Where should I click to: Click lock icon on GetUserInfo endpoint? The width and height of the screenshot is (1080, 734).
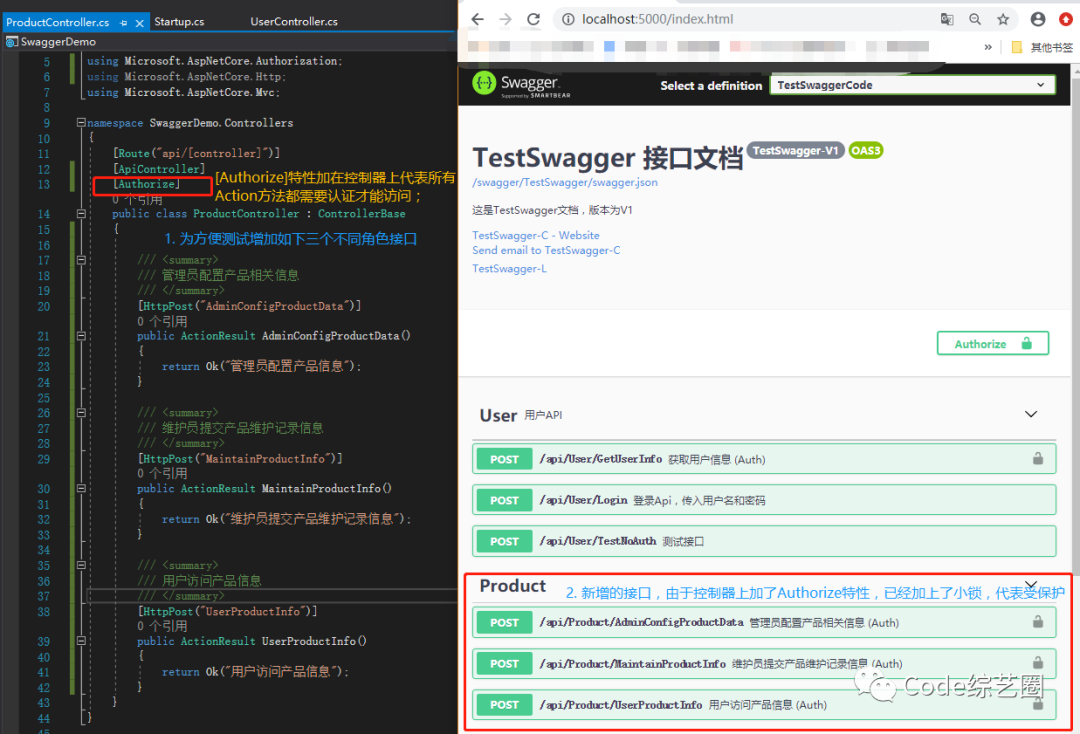1037,459
